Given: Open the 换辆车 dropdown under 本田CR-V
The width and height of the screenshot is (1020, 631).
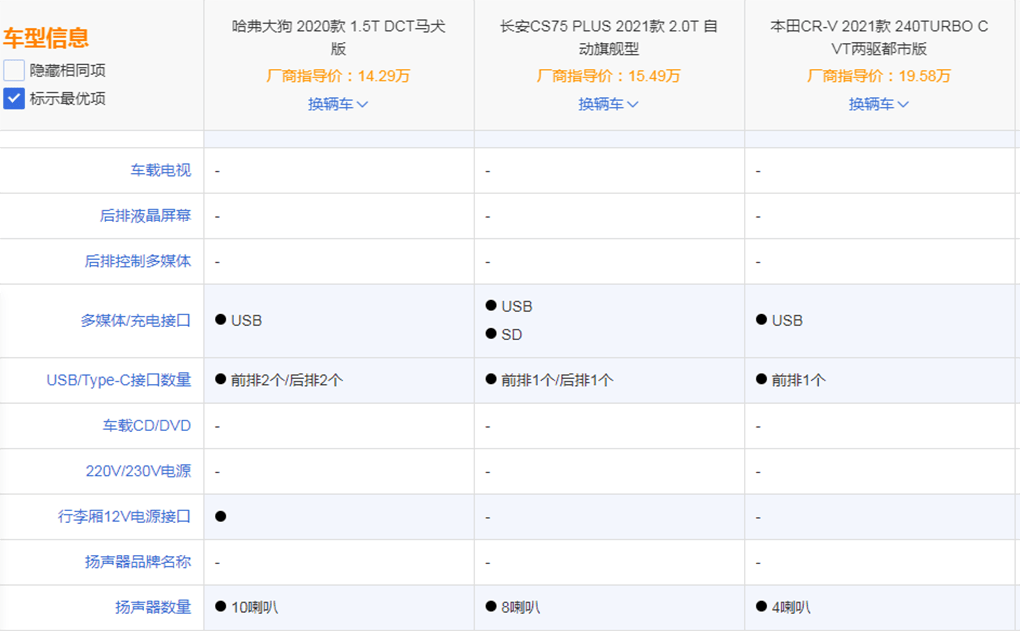Looking at the screenshot, I should pyautogui.click(x=877, y=102).
